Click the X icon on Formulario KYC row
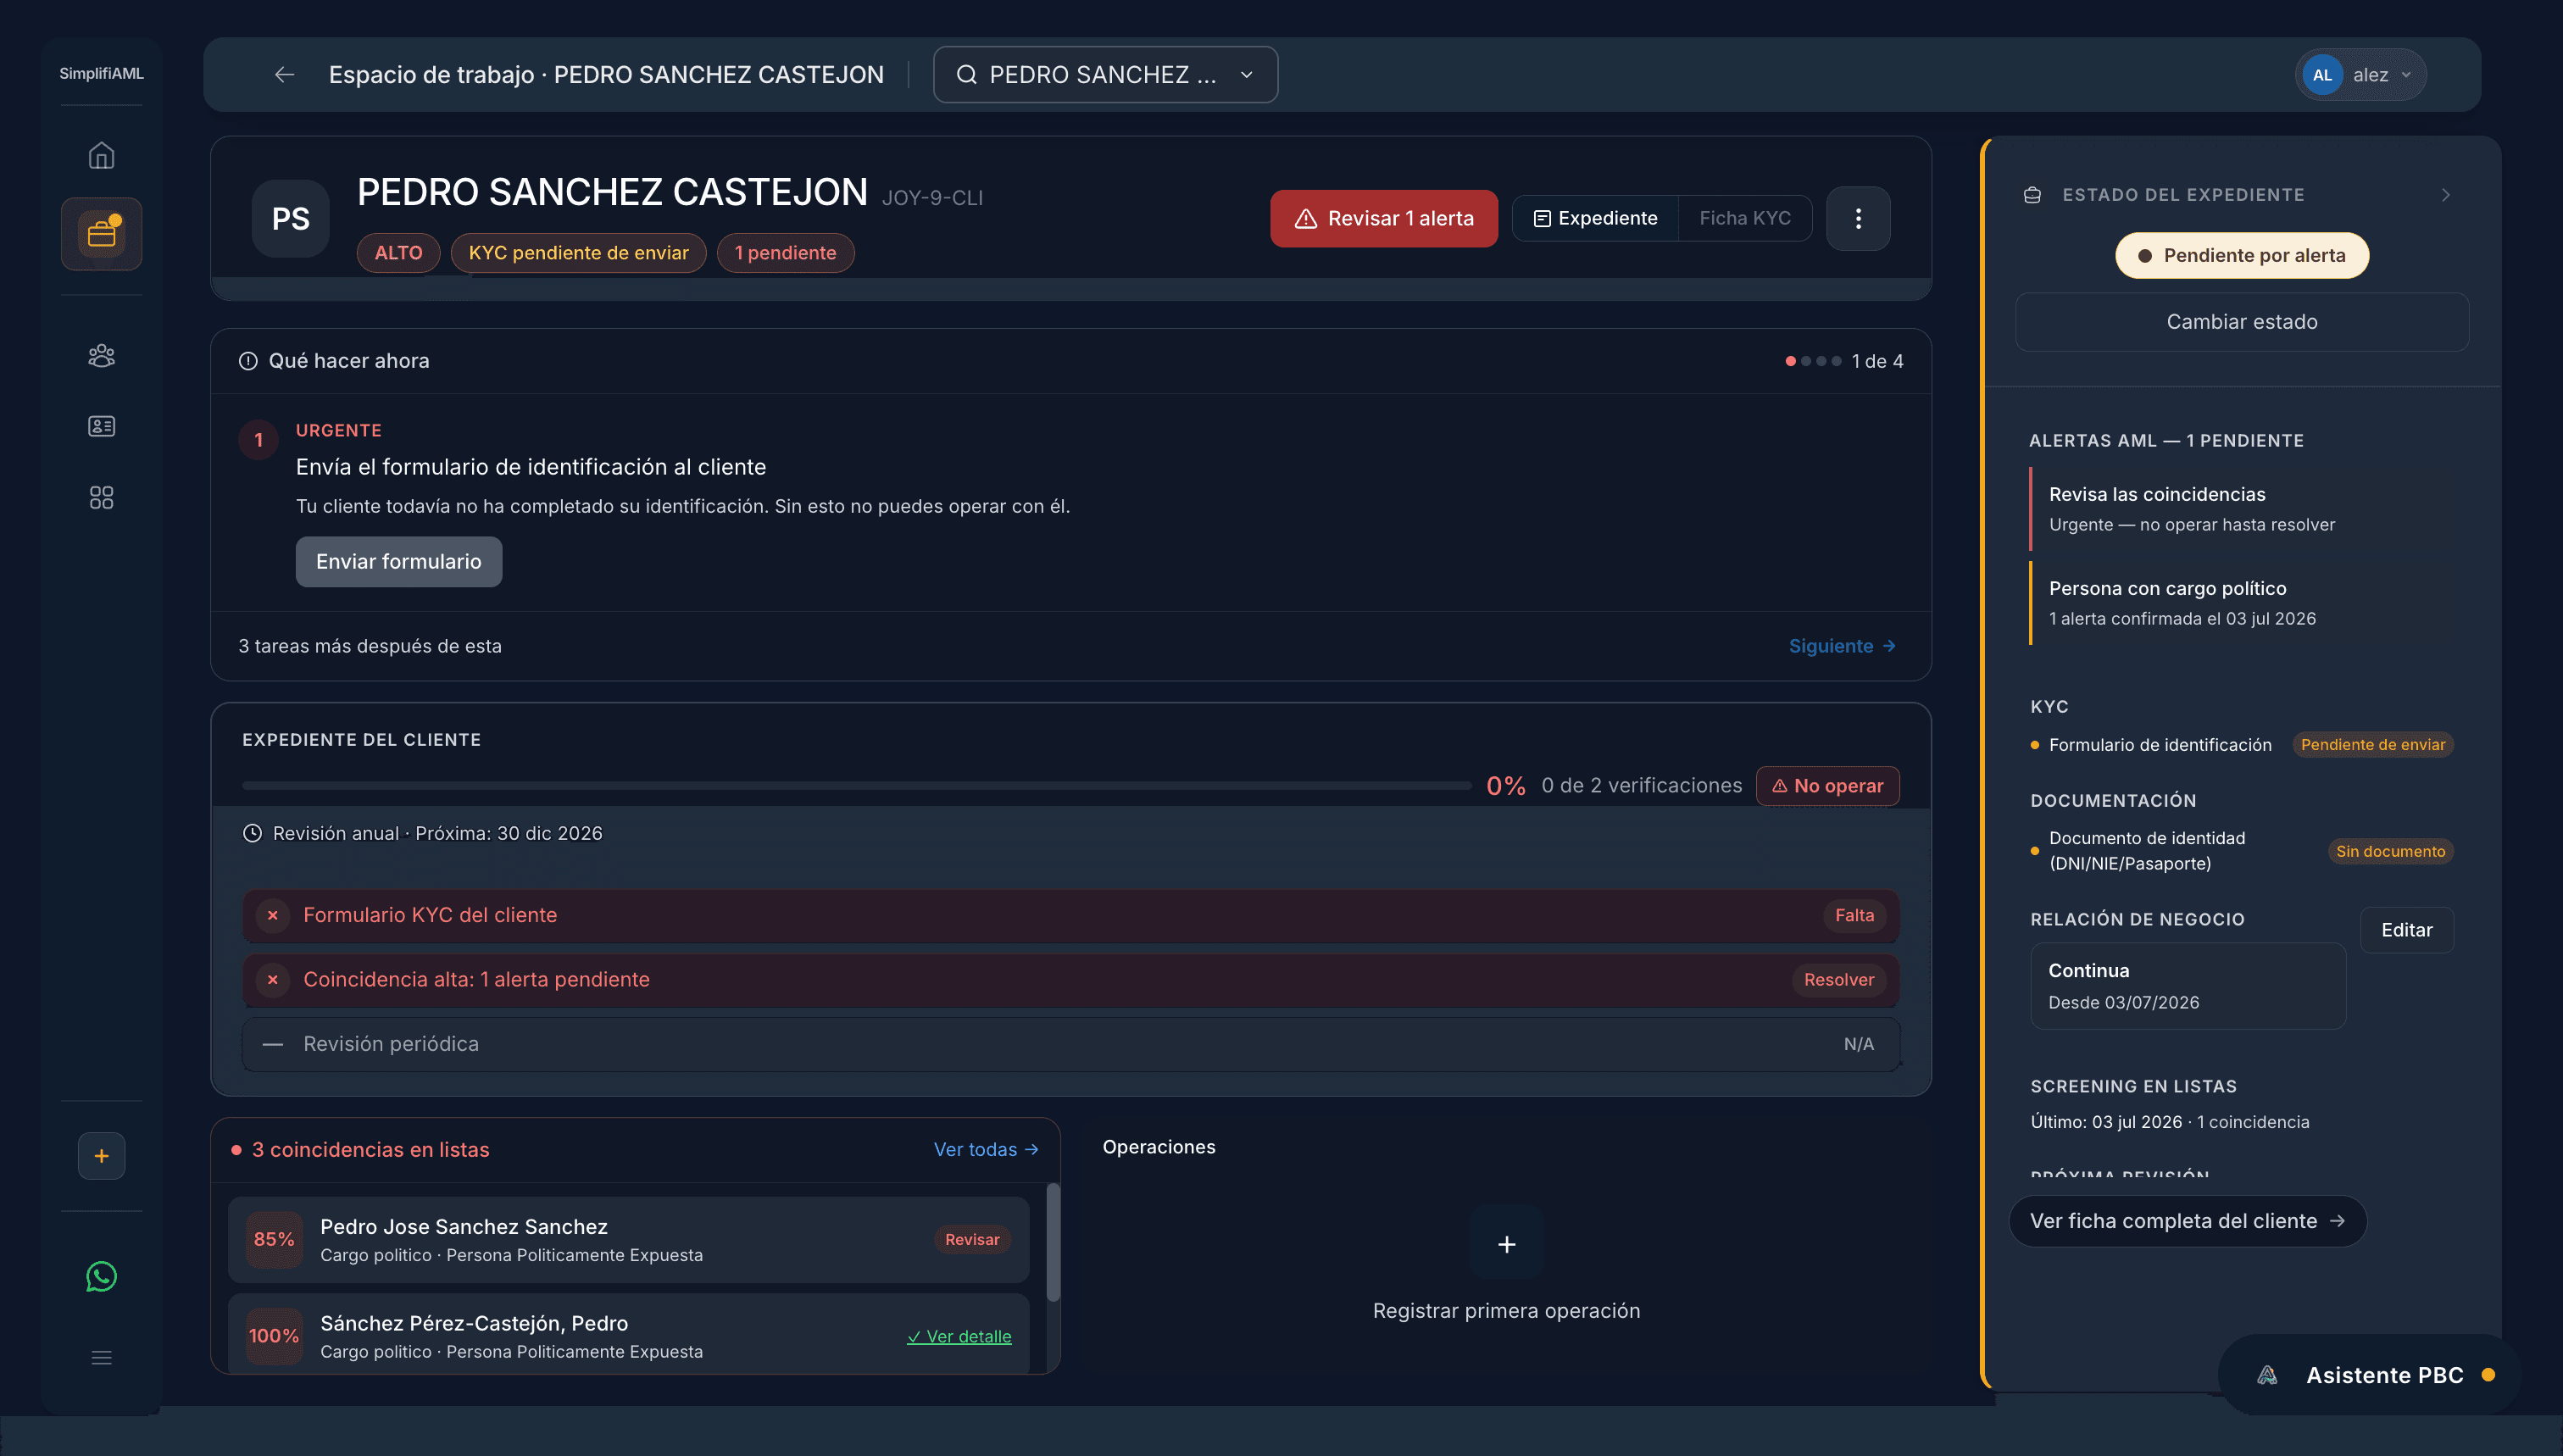2563x1456 pixels. (272, 915)
